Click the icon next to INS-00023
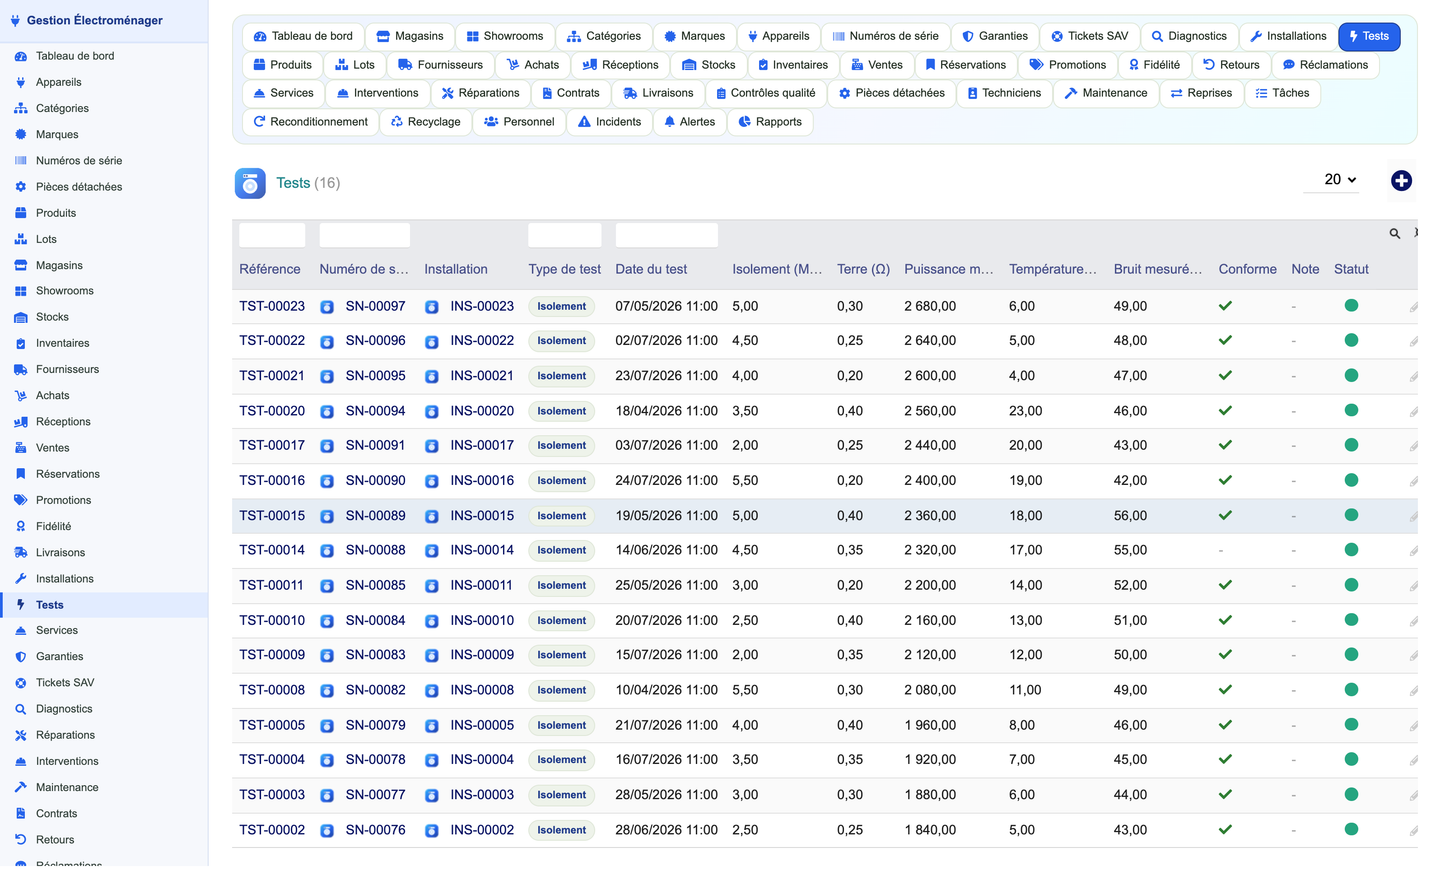Image resolution: width=1445 pixels, height=894 pixels. point(432,307)
